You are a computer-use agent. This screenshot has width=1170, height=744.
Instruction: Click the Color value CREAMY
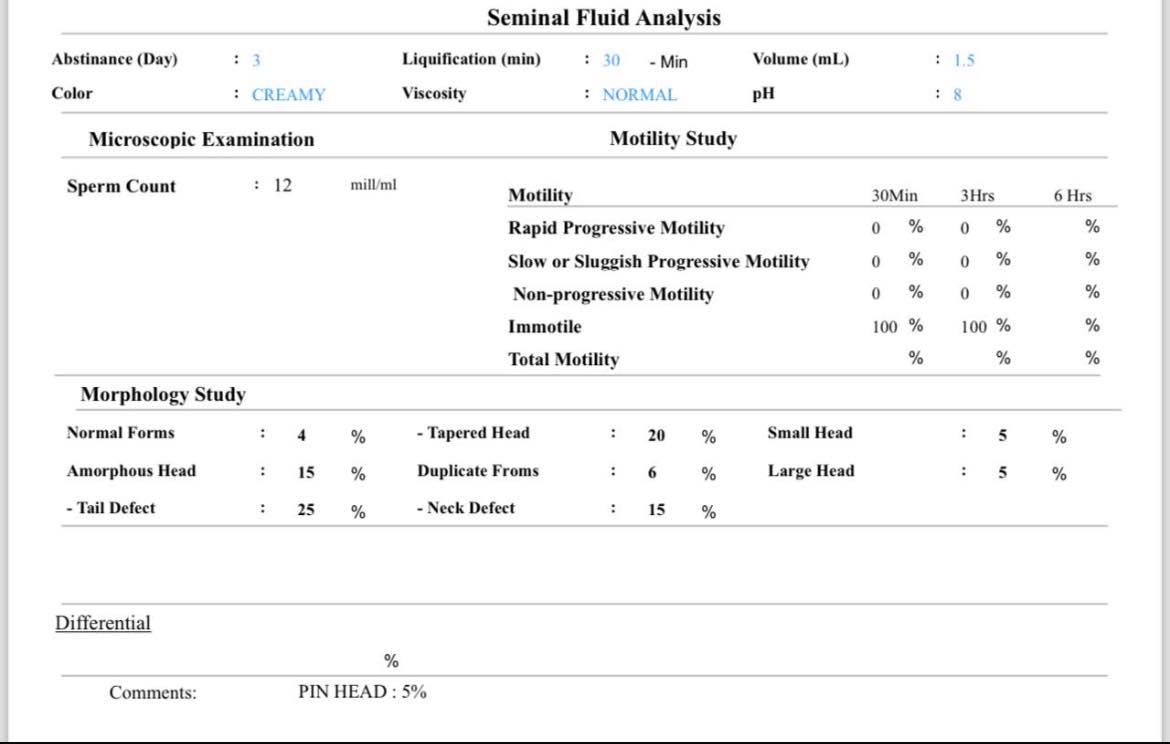click(288, 95)
